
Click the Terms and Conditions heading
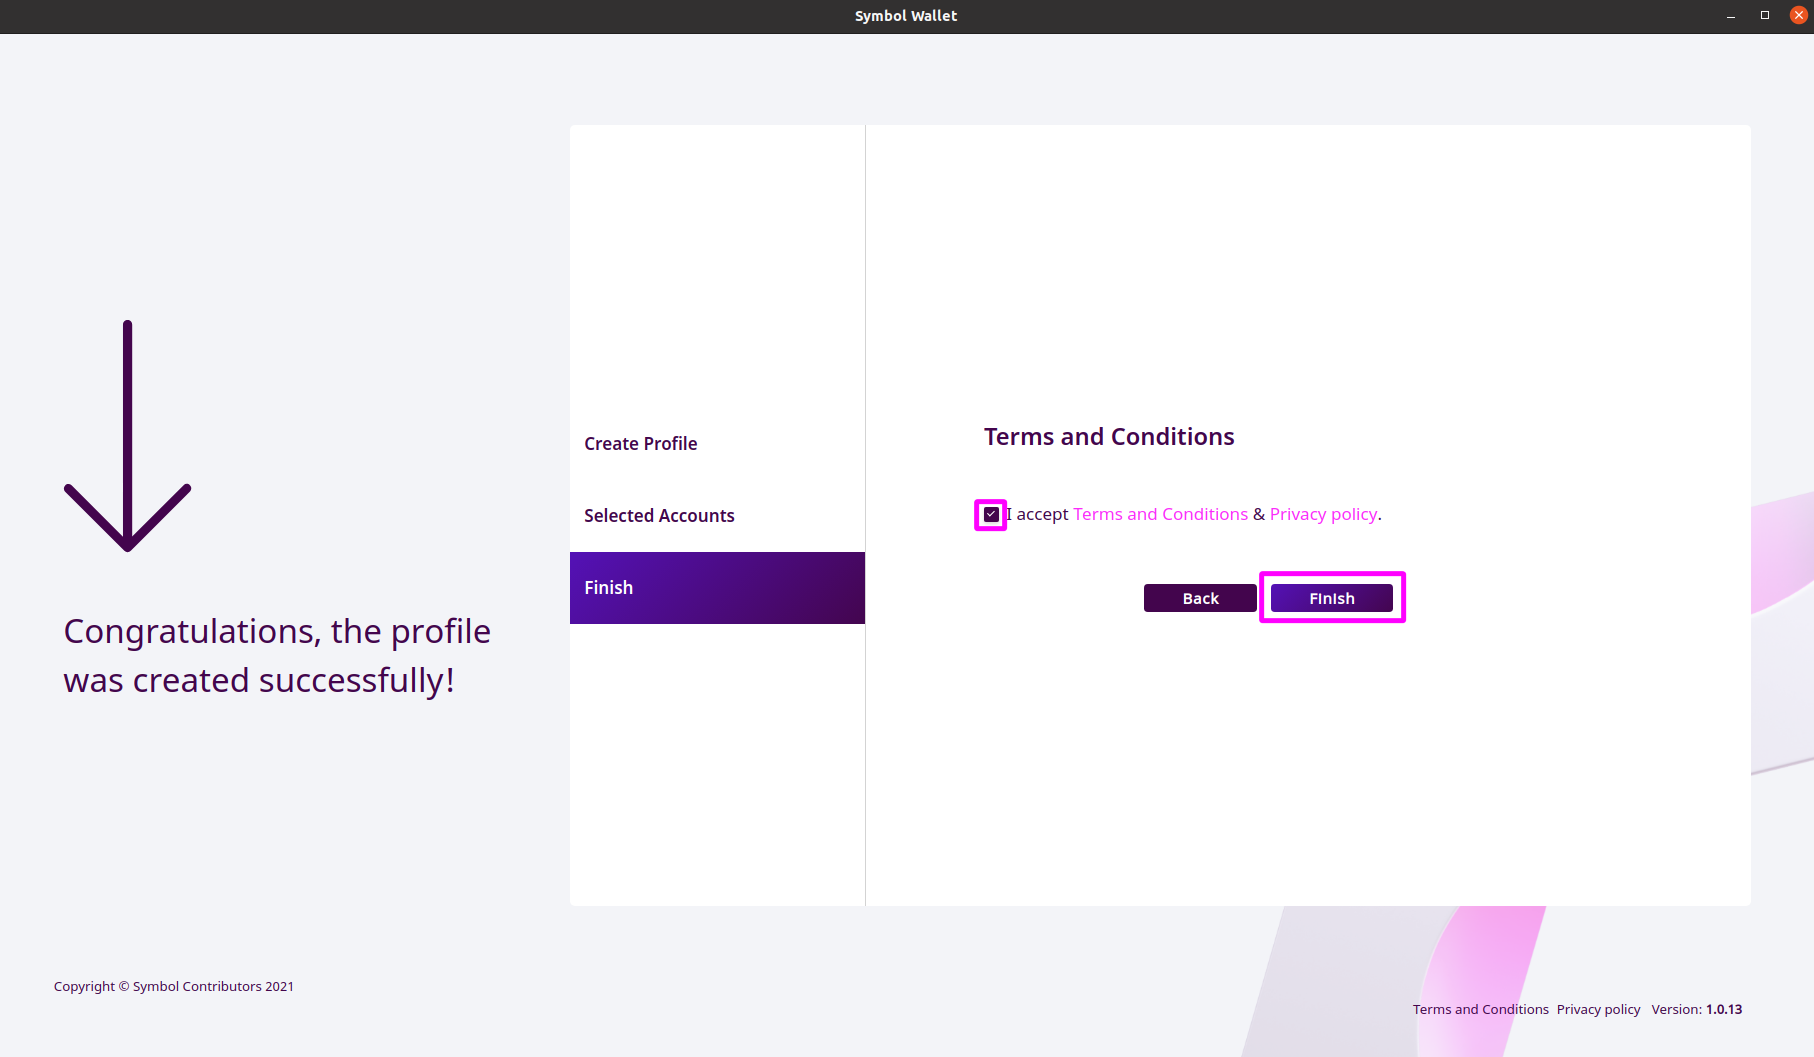point(1109,437)
